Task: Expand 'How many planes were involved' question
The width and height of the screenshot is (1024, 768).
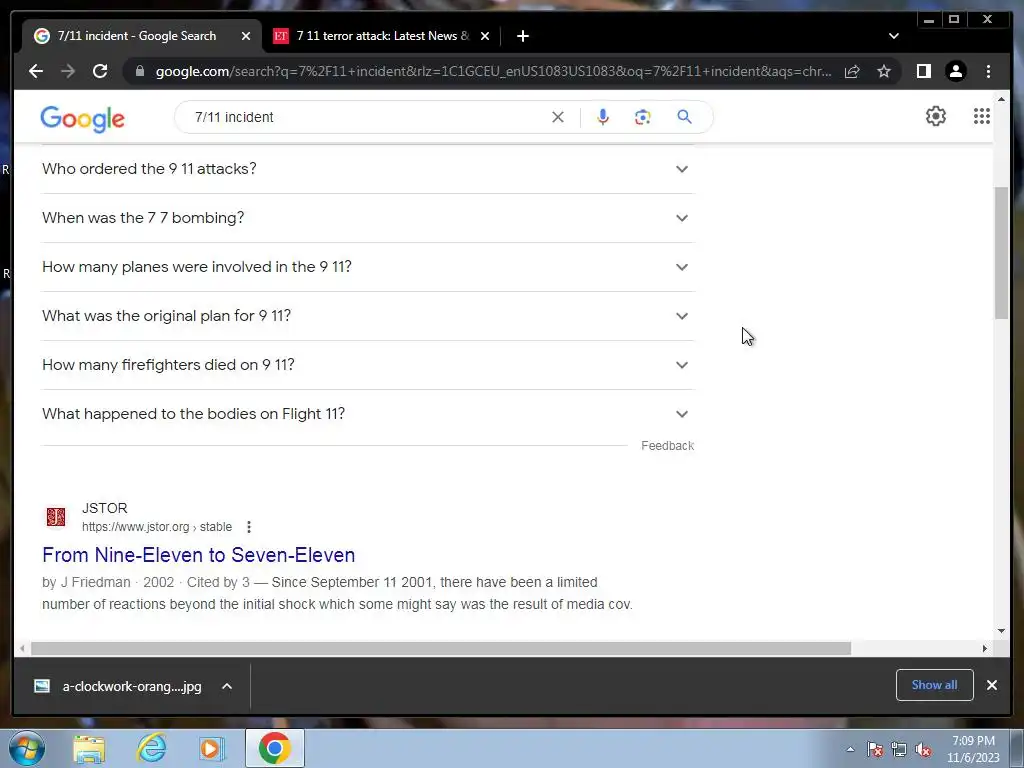Action: coord(368,266)
